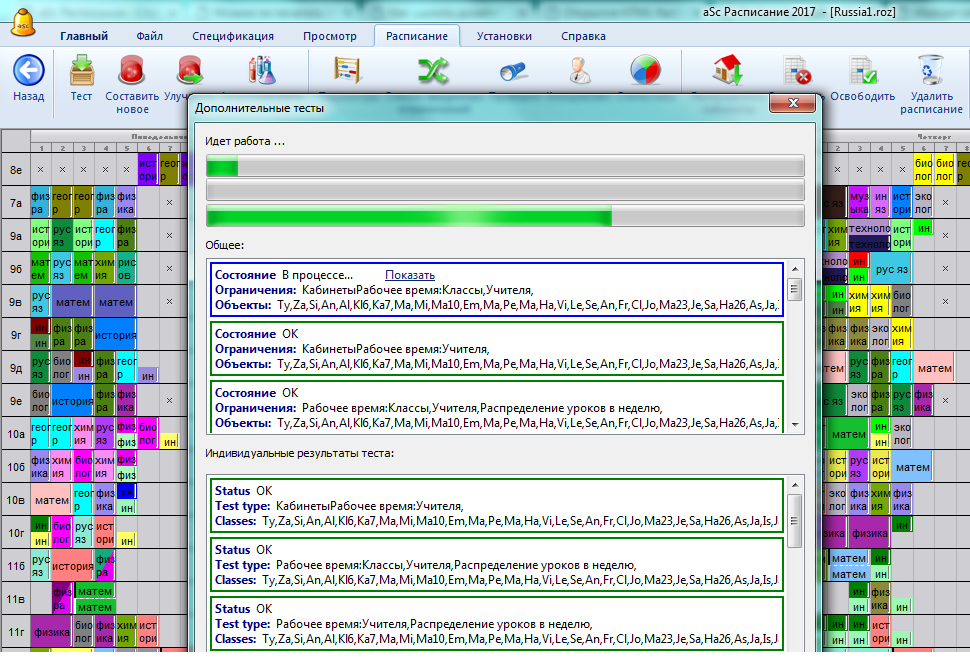Click Составить новое red siren icon

tap(132, 71)
